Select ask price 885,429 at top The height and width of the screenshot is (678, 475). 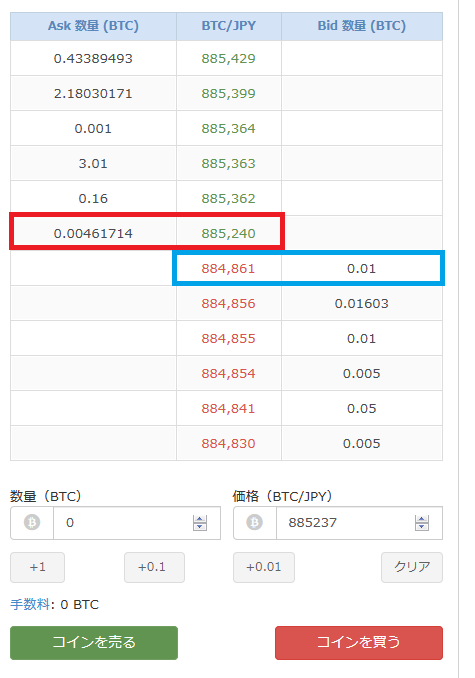tap(228, 58)
